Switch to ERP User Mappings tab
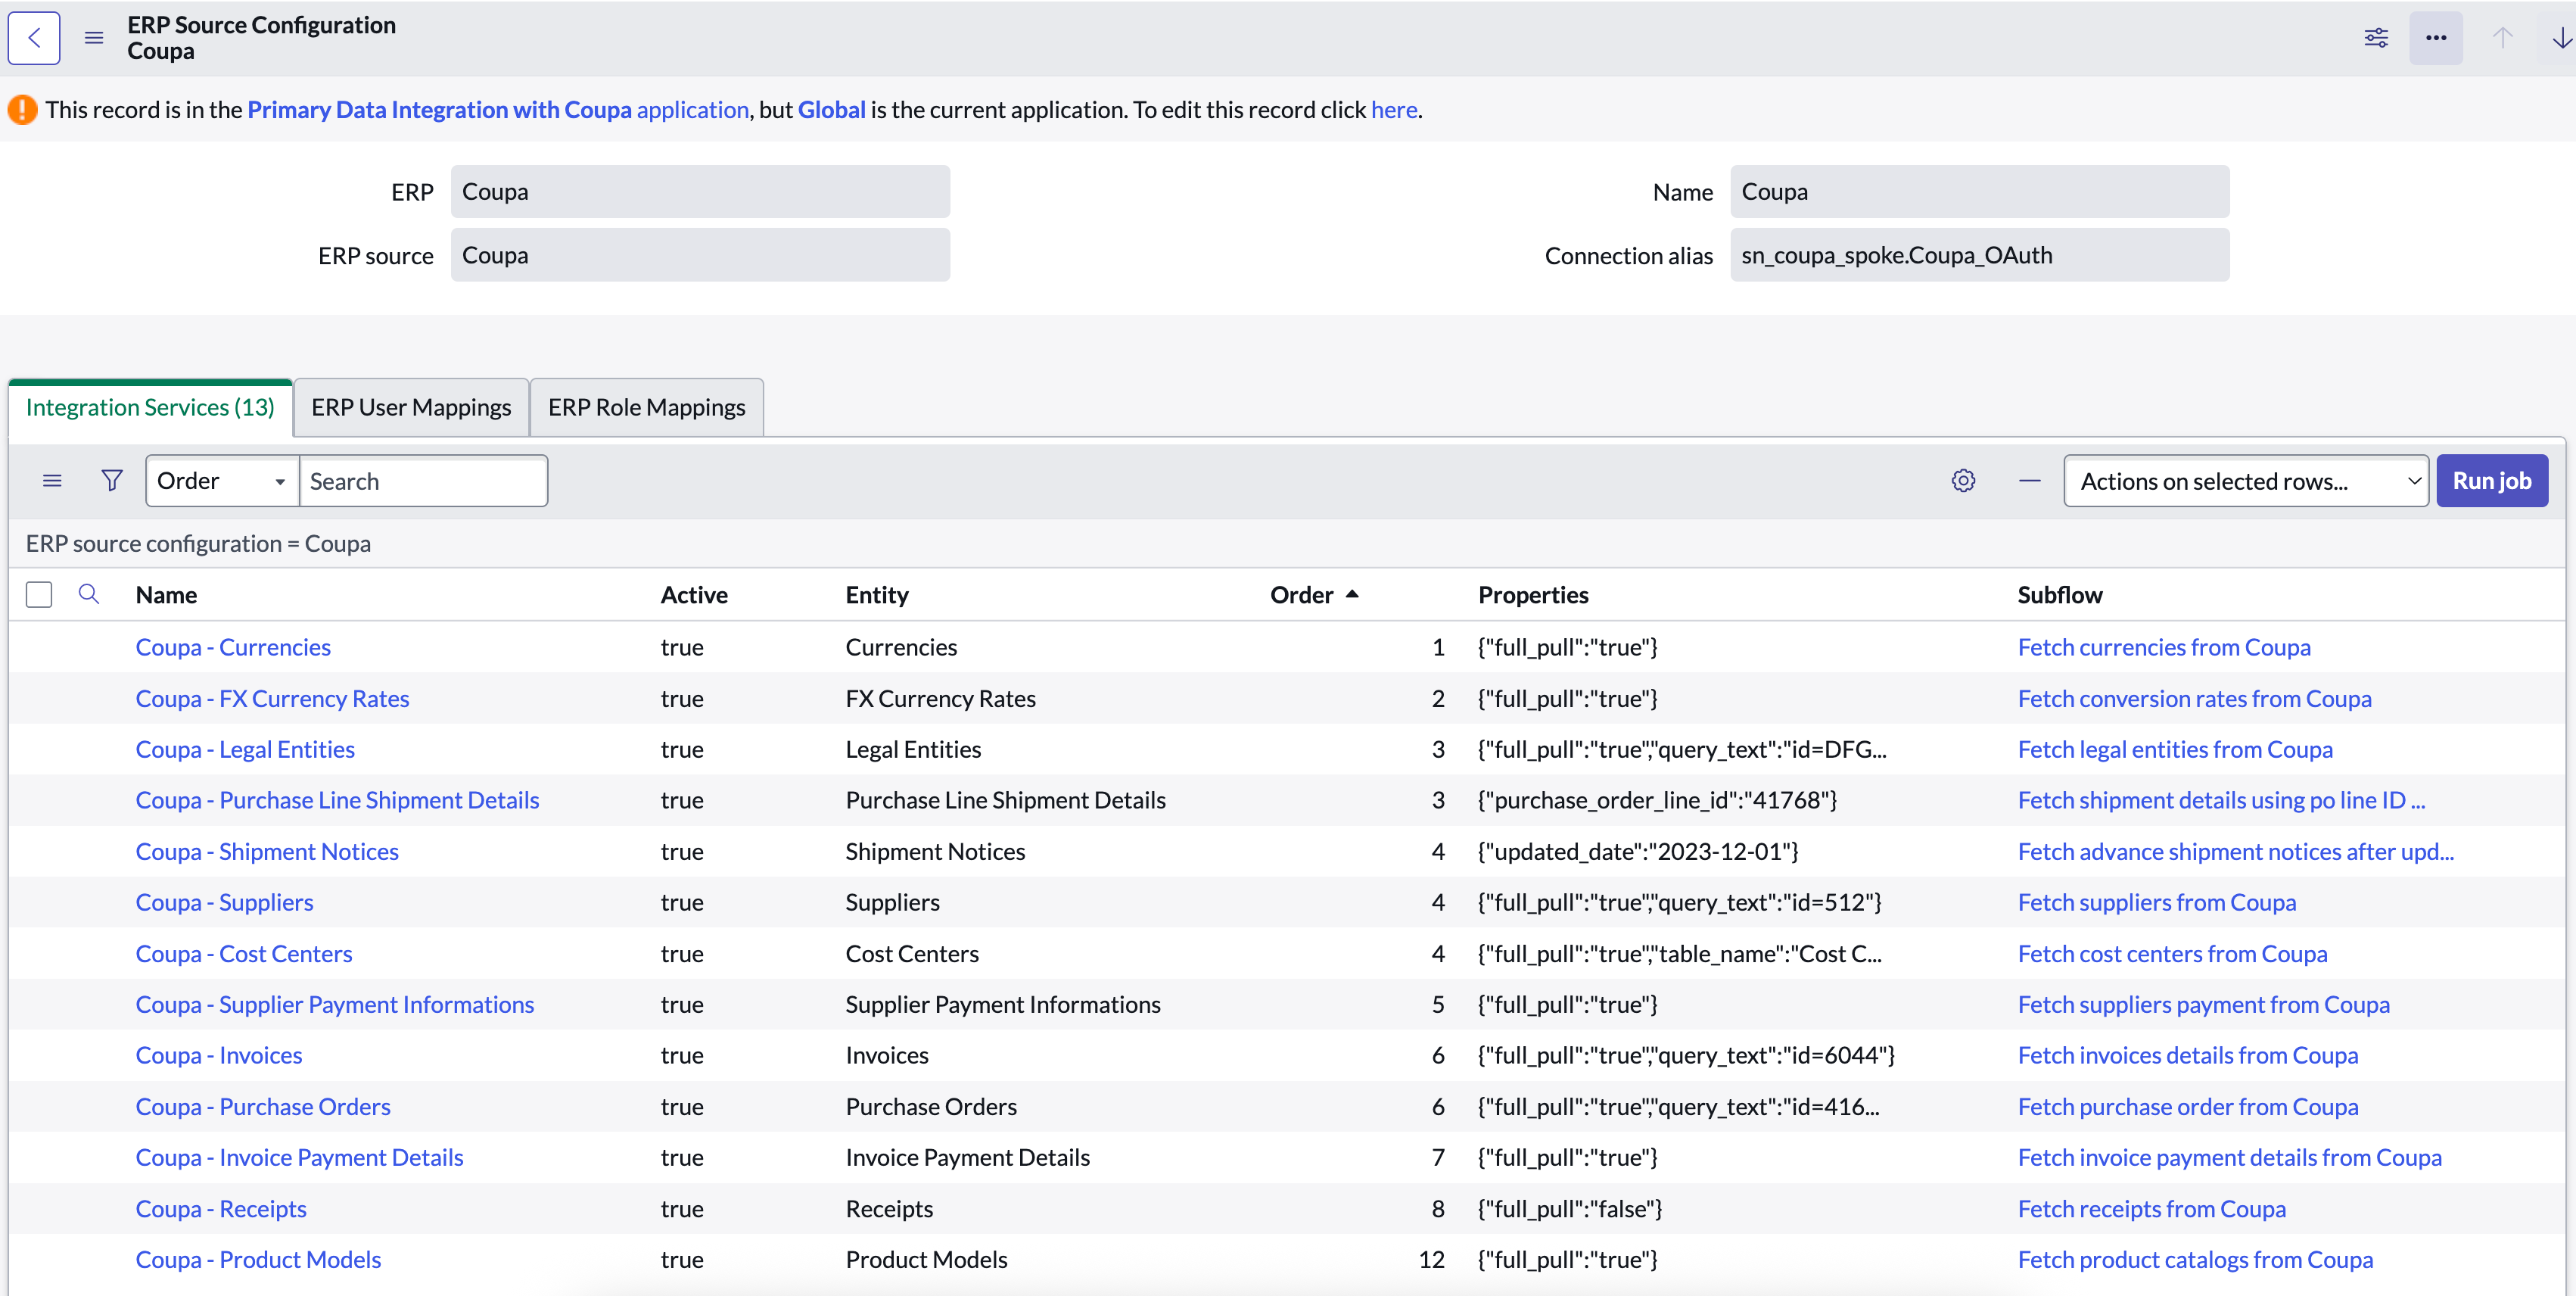 pyautogui.click(x=411, y=407)
